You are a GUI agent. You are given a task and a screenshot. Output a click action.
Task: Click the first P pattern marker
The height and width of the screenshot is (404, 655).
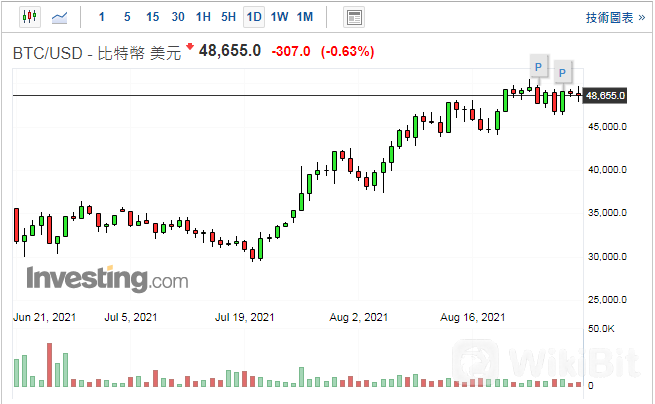pyautogui.click(x=538, y=66)
